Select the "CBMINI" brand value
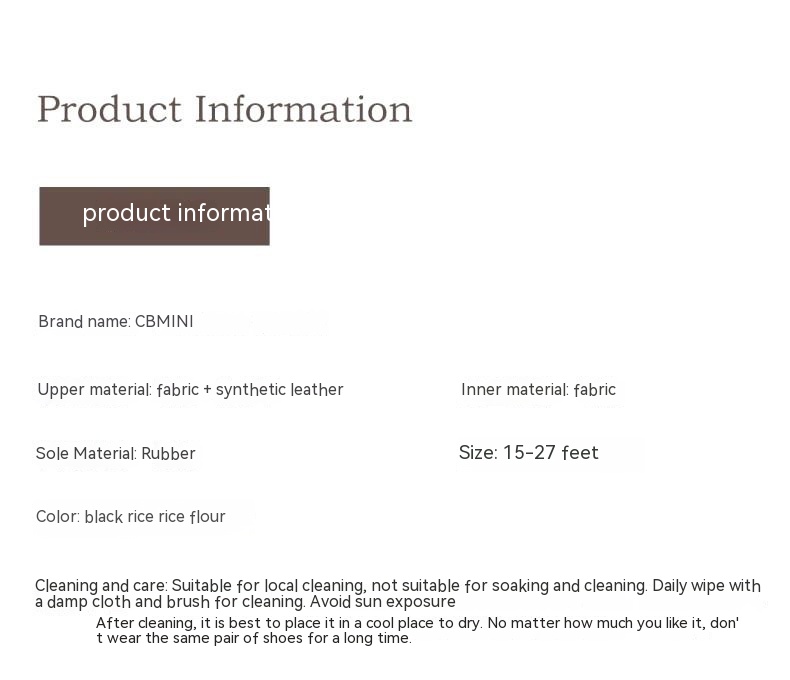Viewport: 790px width, 680px height. [x=164, y=322]
